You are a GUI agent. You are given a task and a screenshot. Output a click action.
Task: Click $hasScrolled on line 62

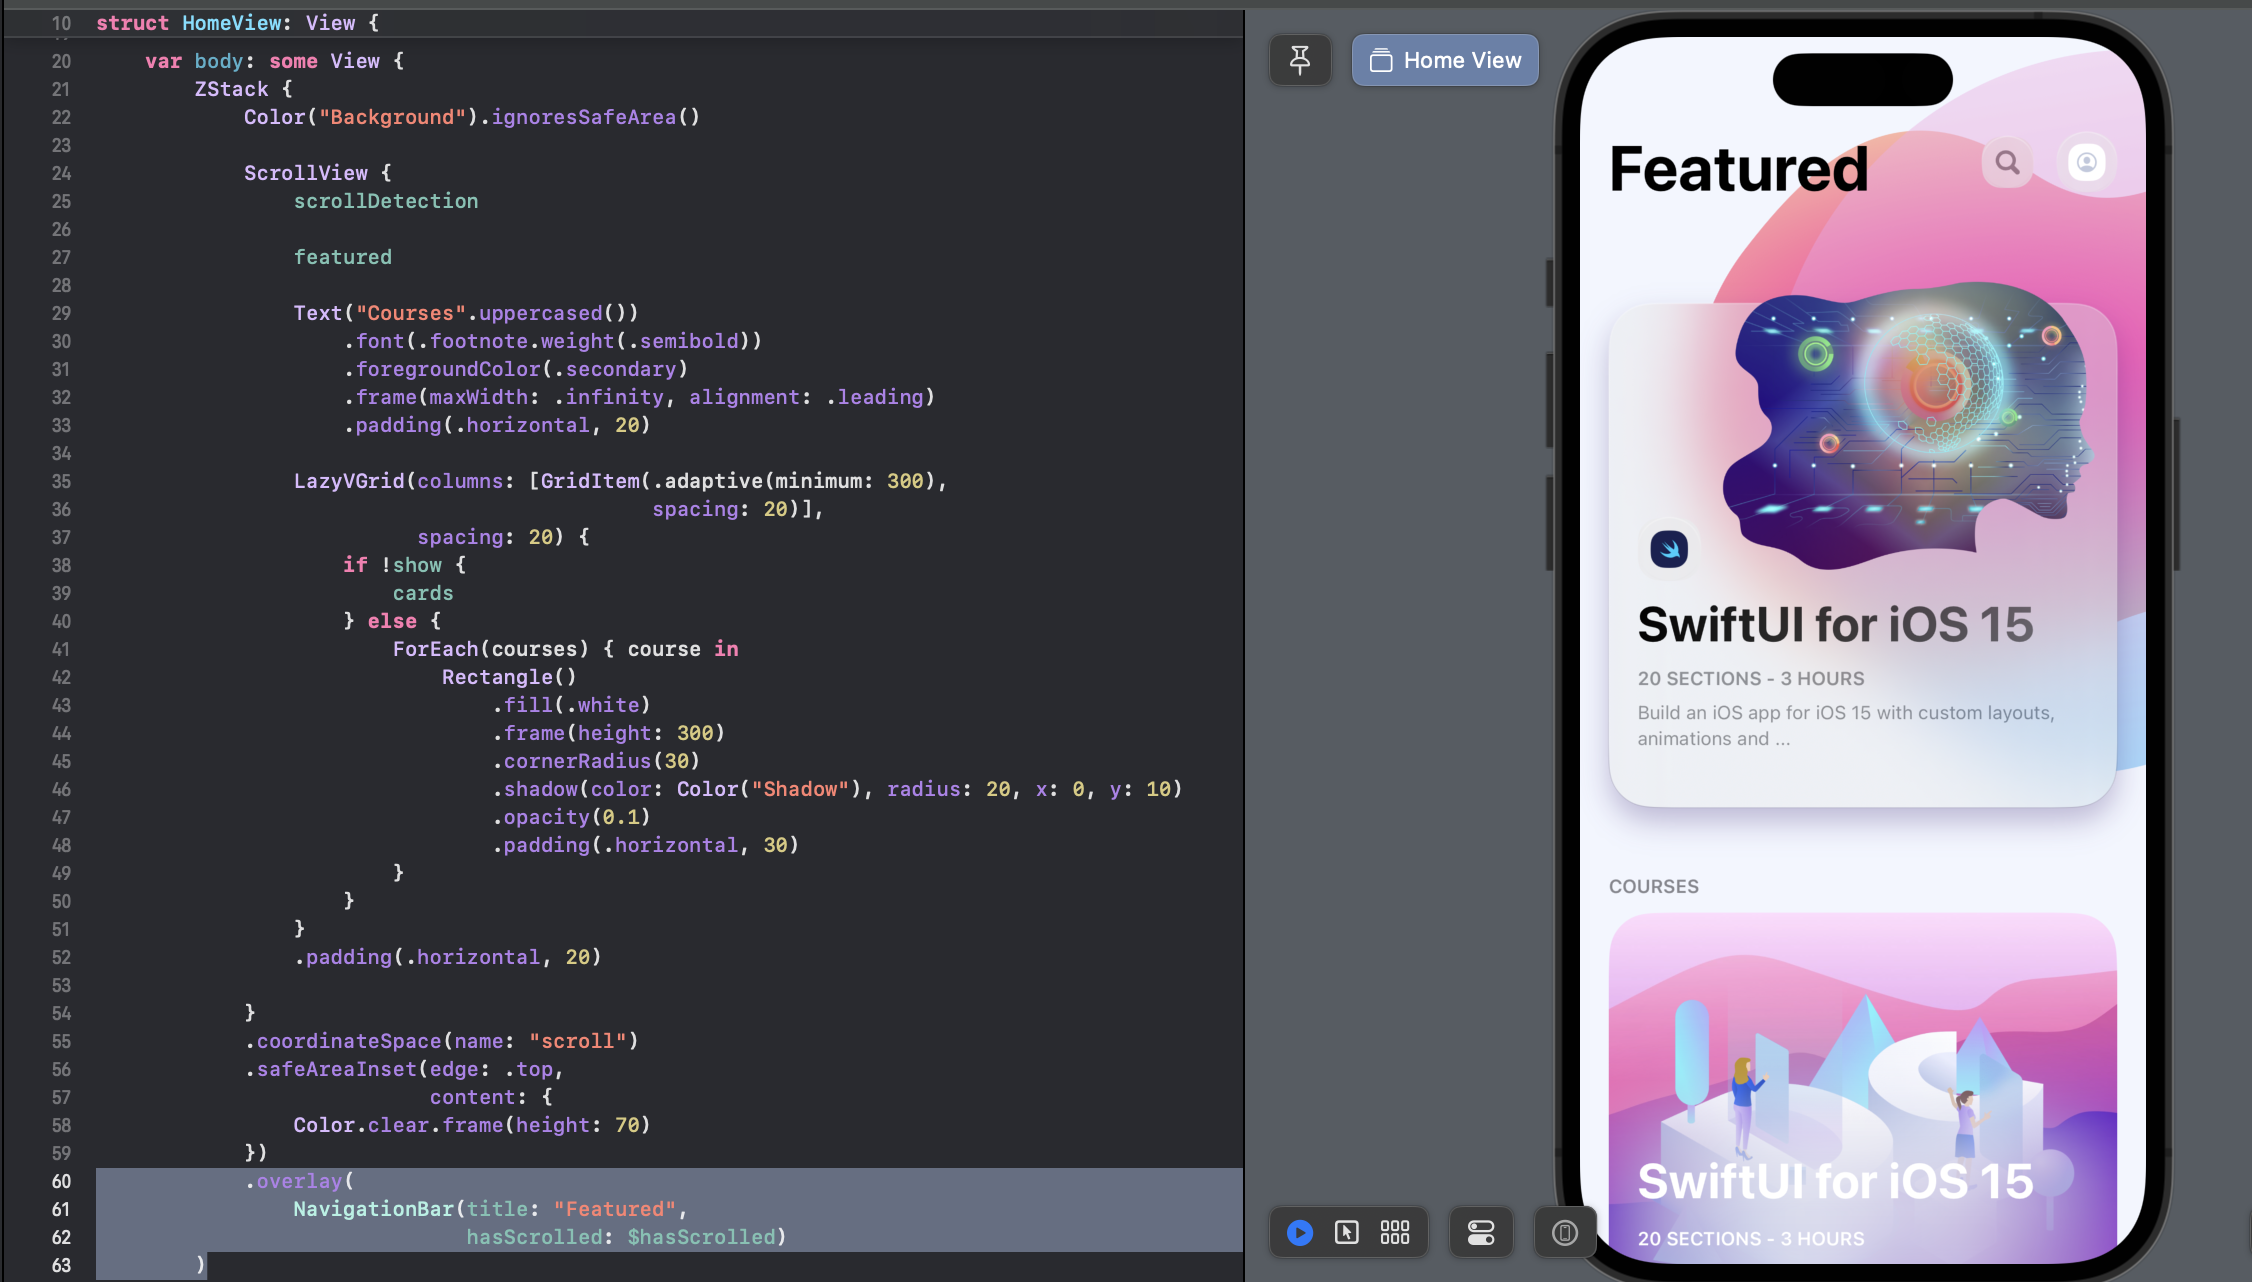click(x=701, y=1237)
